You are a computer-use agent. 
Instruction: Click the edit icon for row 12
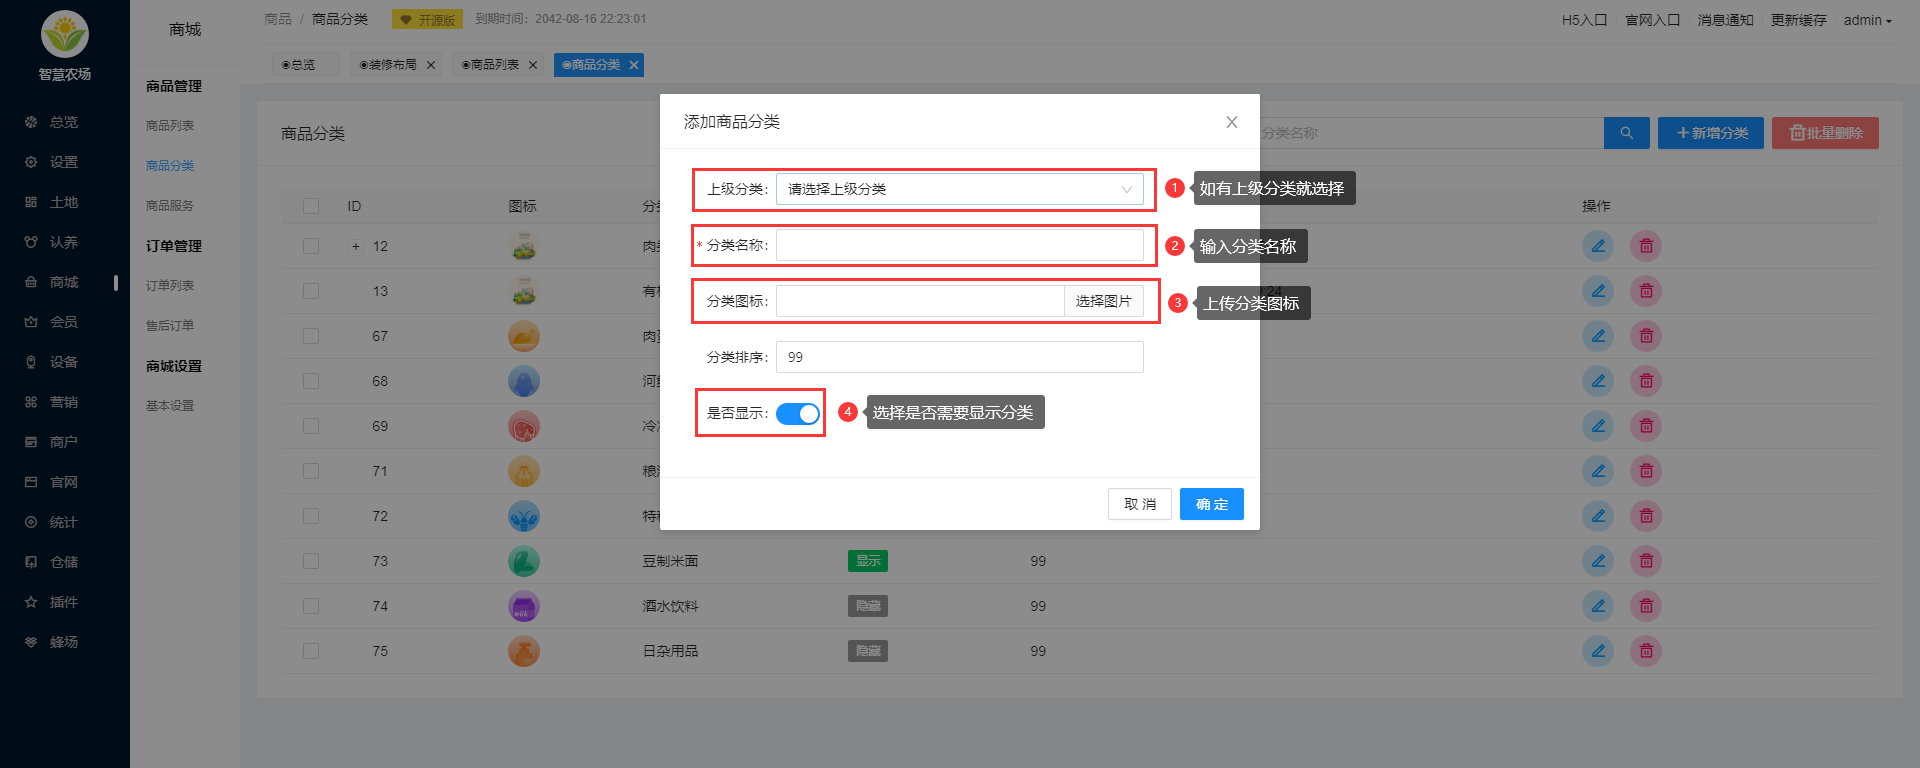[1597, 246]
